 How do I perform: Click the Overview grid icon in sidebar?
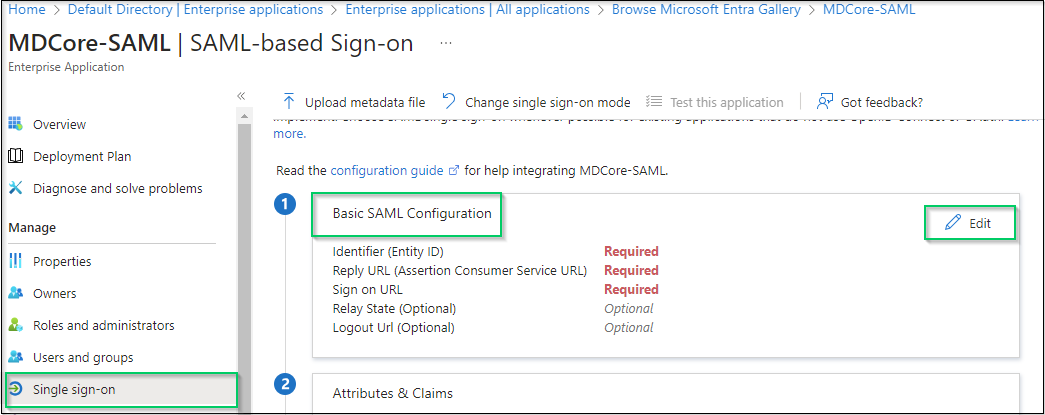tap(15, 124)
